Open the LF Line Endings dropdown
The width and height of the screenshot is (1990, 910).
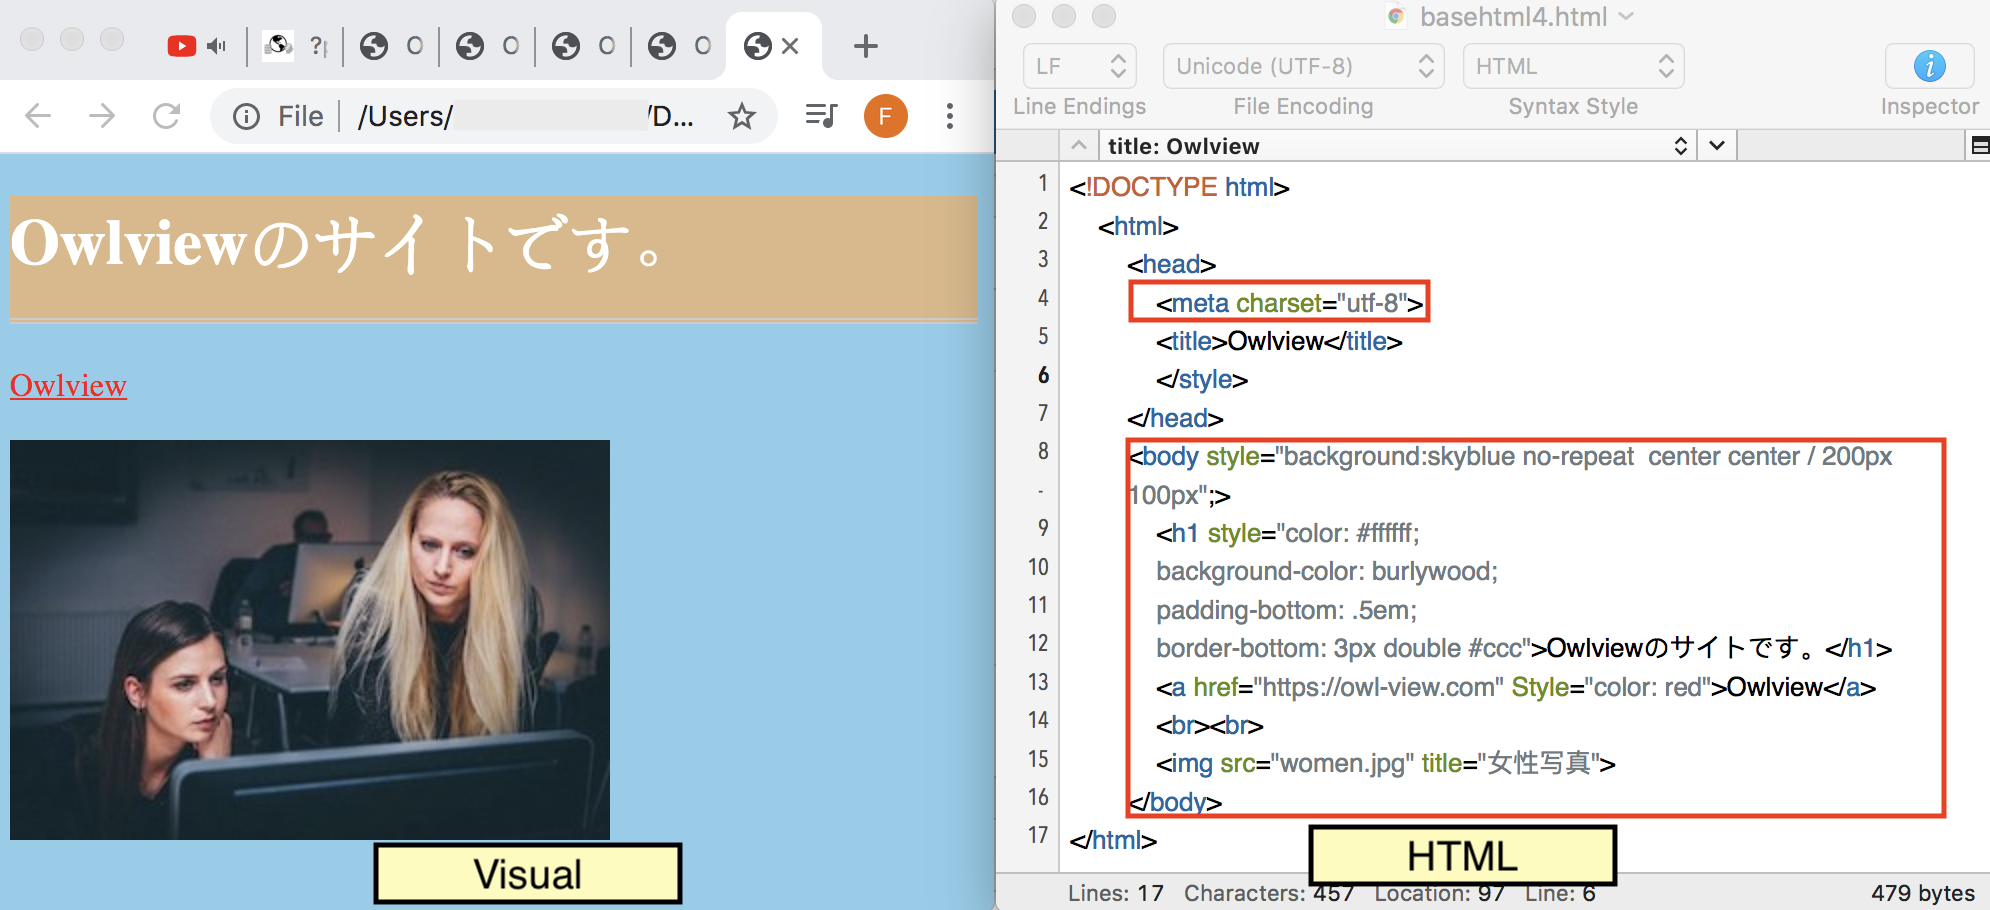point(1079,66)
